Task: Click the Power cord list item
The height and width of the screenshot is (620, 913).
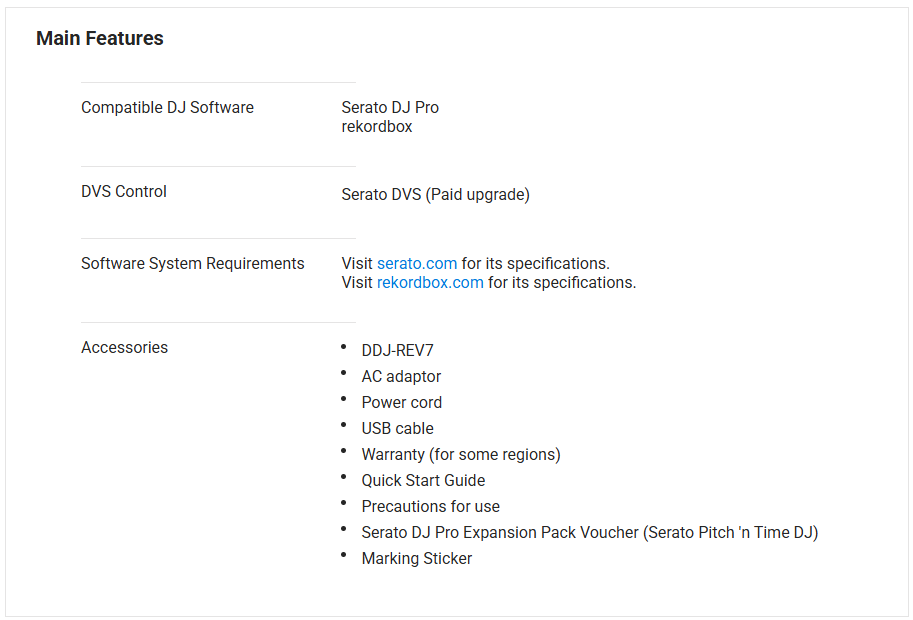Action: 402,403
